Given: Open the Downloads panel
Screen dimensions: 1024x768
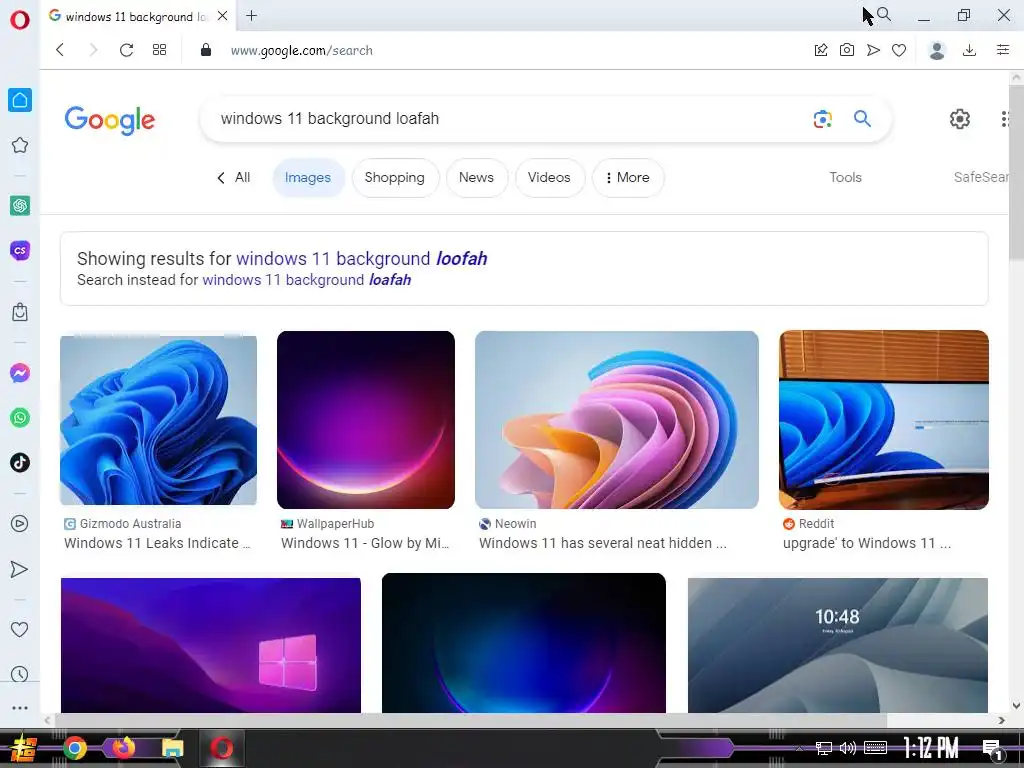Looking at the screenshot, I should [970, 50].
